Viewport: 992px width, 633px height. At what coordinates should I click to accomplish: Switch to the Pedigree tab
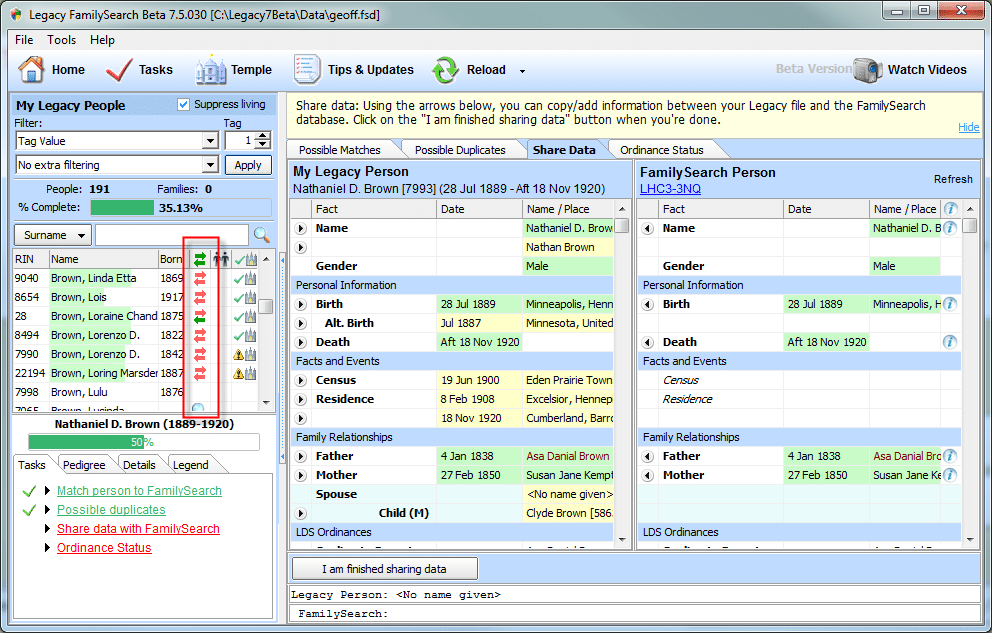(x=84, y=465)
